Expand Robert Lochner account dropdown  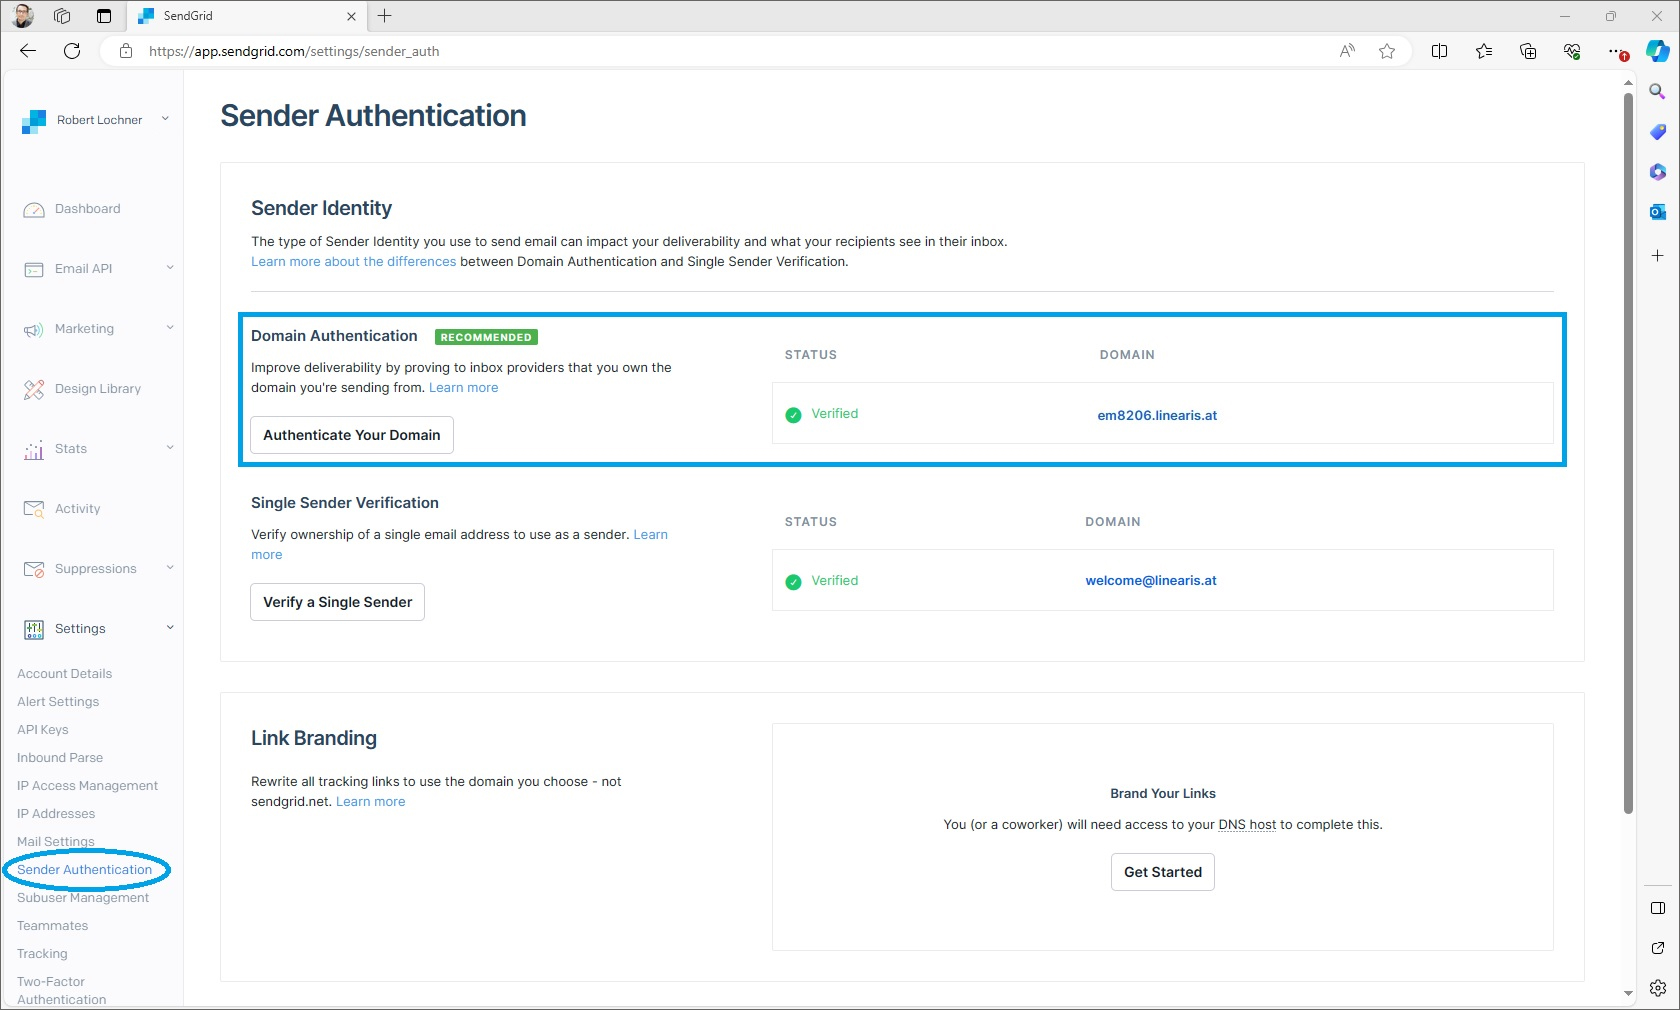click(x=165, y=119)
